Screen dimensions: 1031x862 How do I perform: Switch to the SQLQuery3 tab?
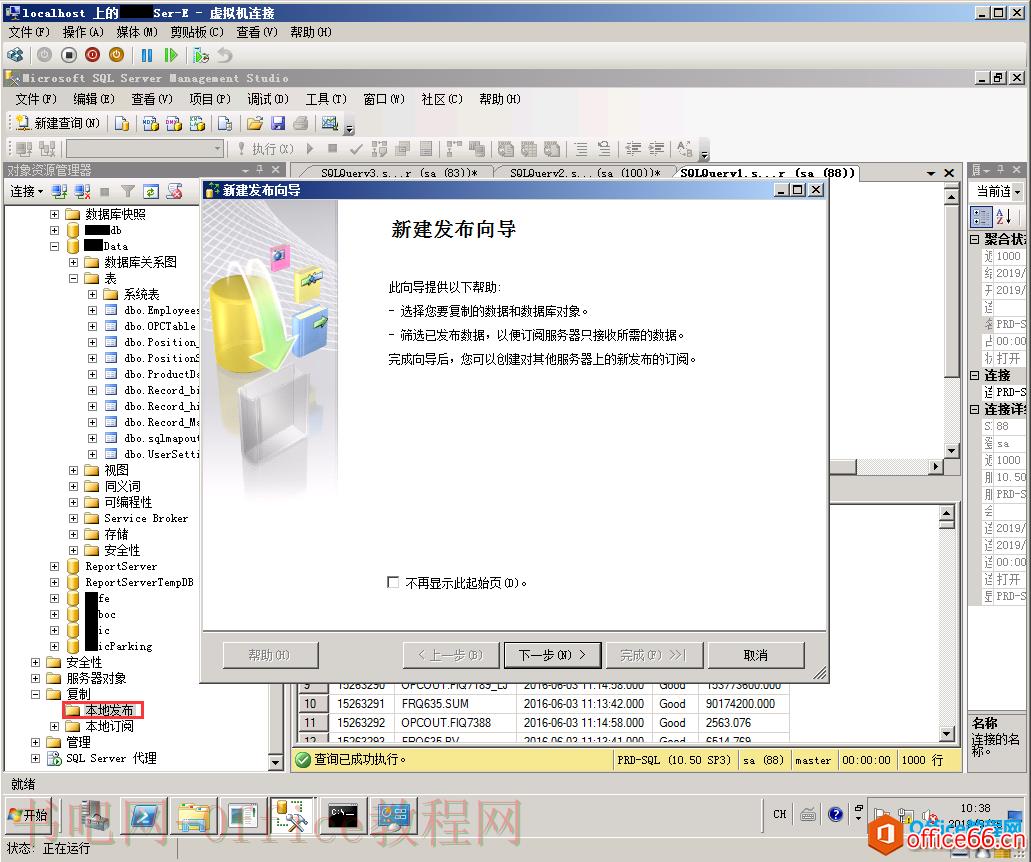(x=398, y=173)
